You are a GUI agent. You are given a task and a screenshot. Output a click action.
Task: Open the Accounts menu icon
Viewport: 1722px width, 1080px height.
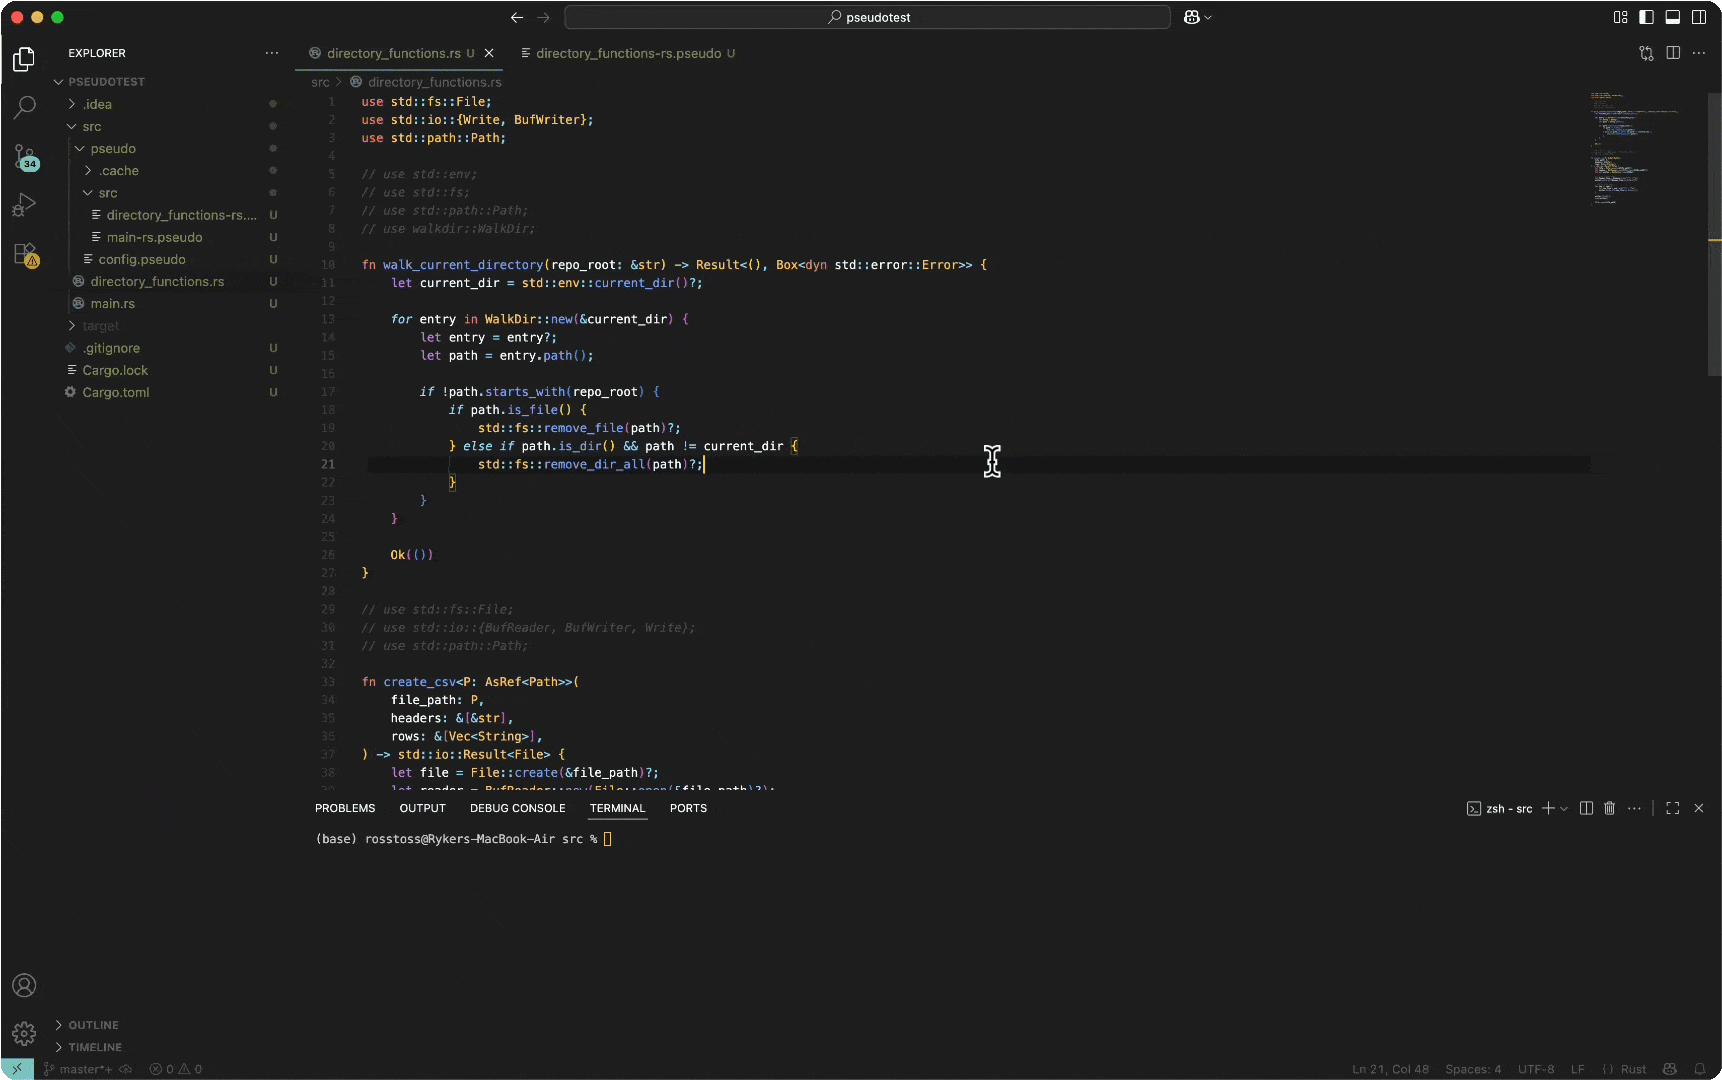point(24,985)
